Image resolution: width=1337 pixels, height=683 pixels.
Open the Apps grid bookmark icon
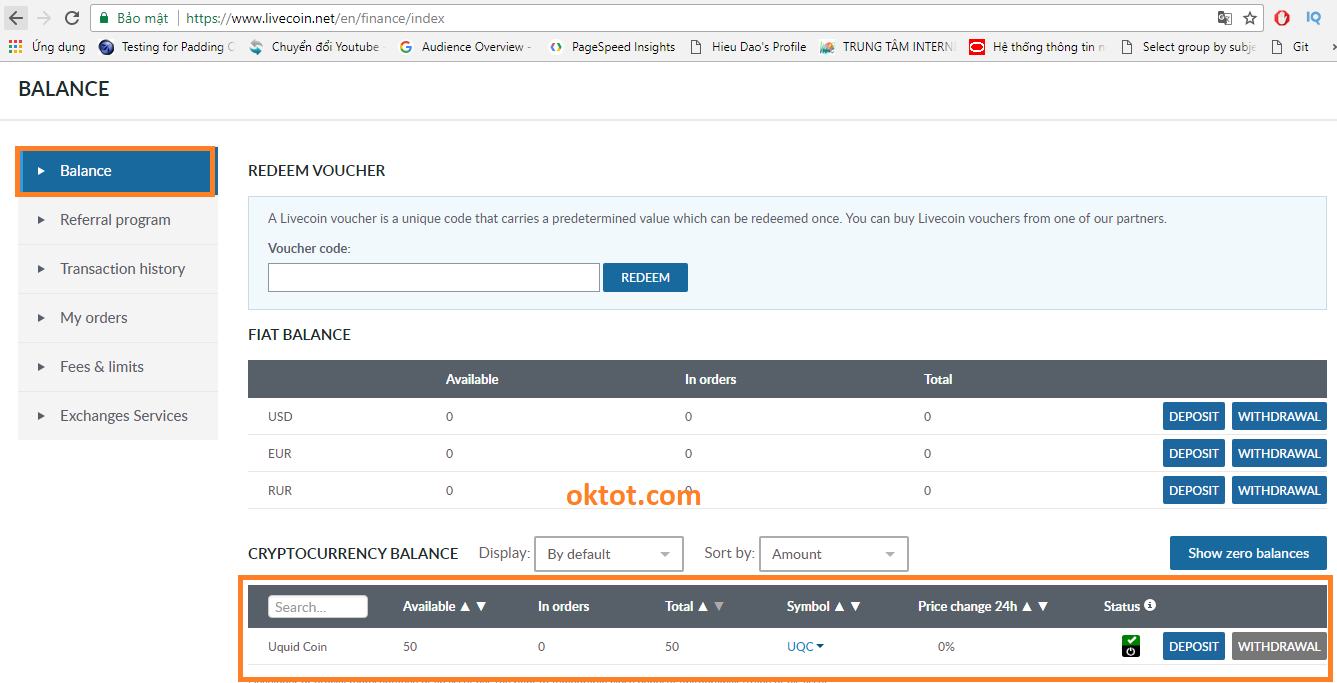(15, 47)
